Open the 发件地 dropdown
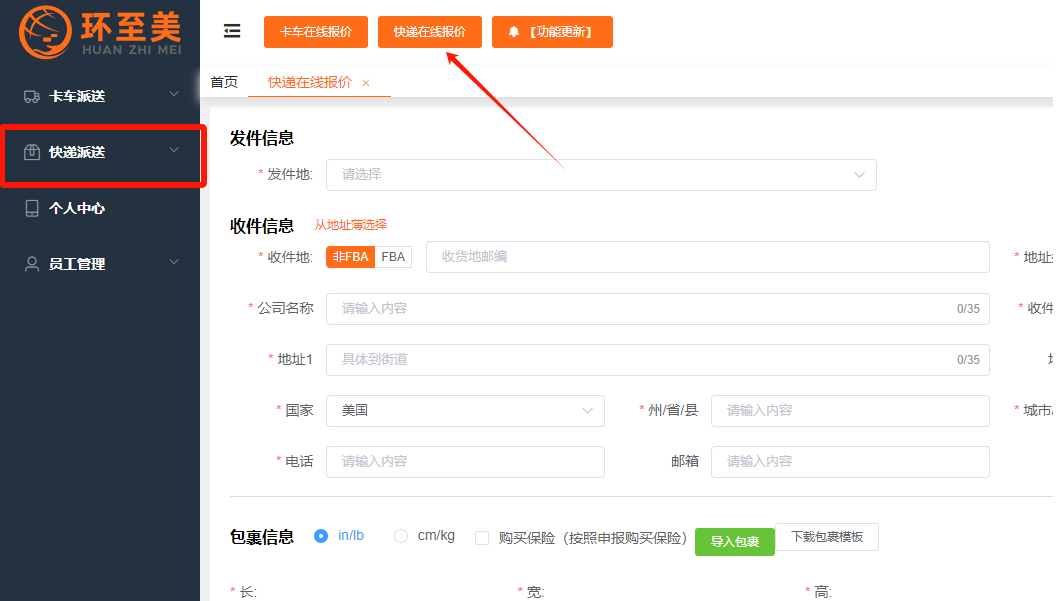Viewport: 1057px width, 601px height. [x=600, y=174]
